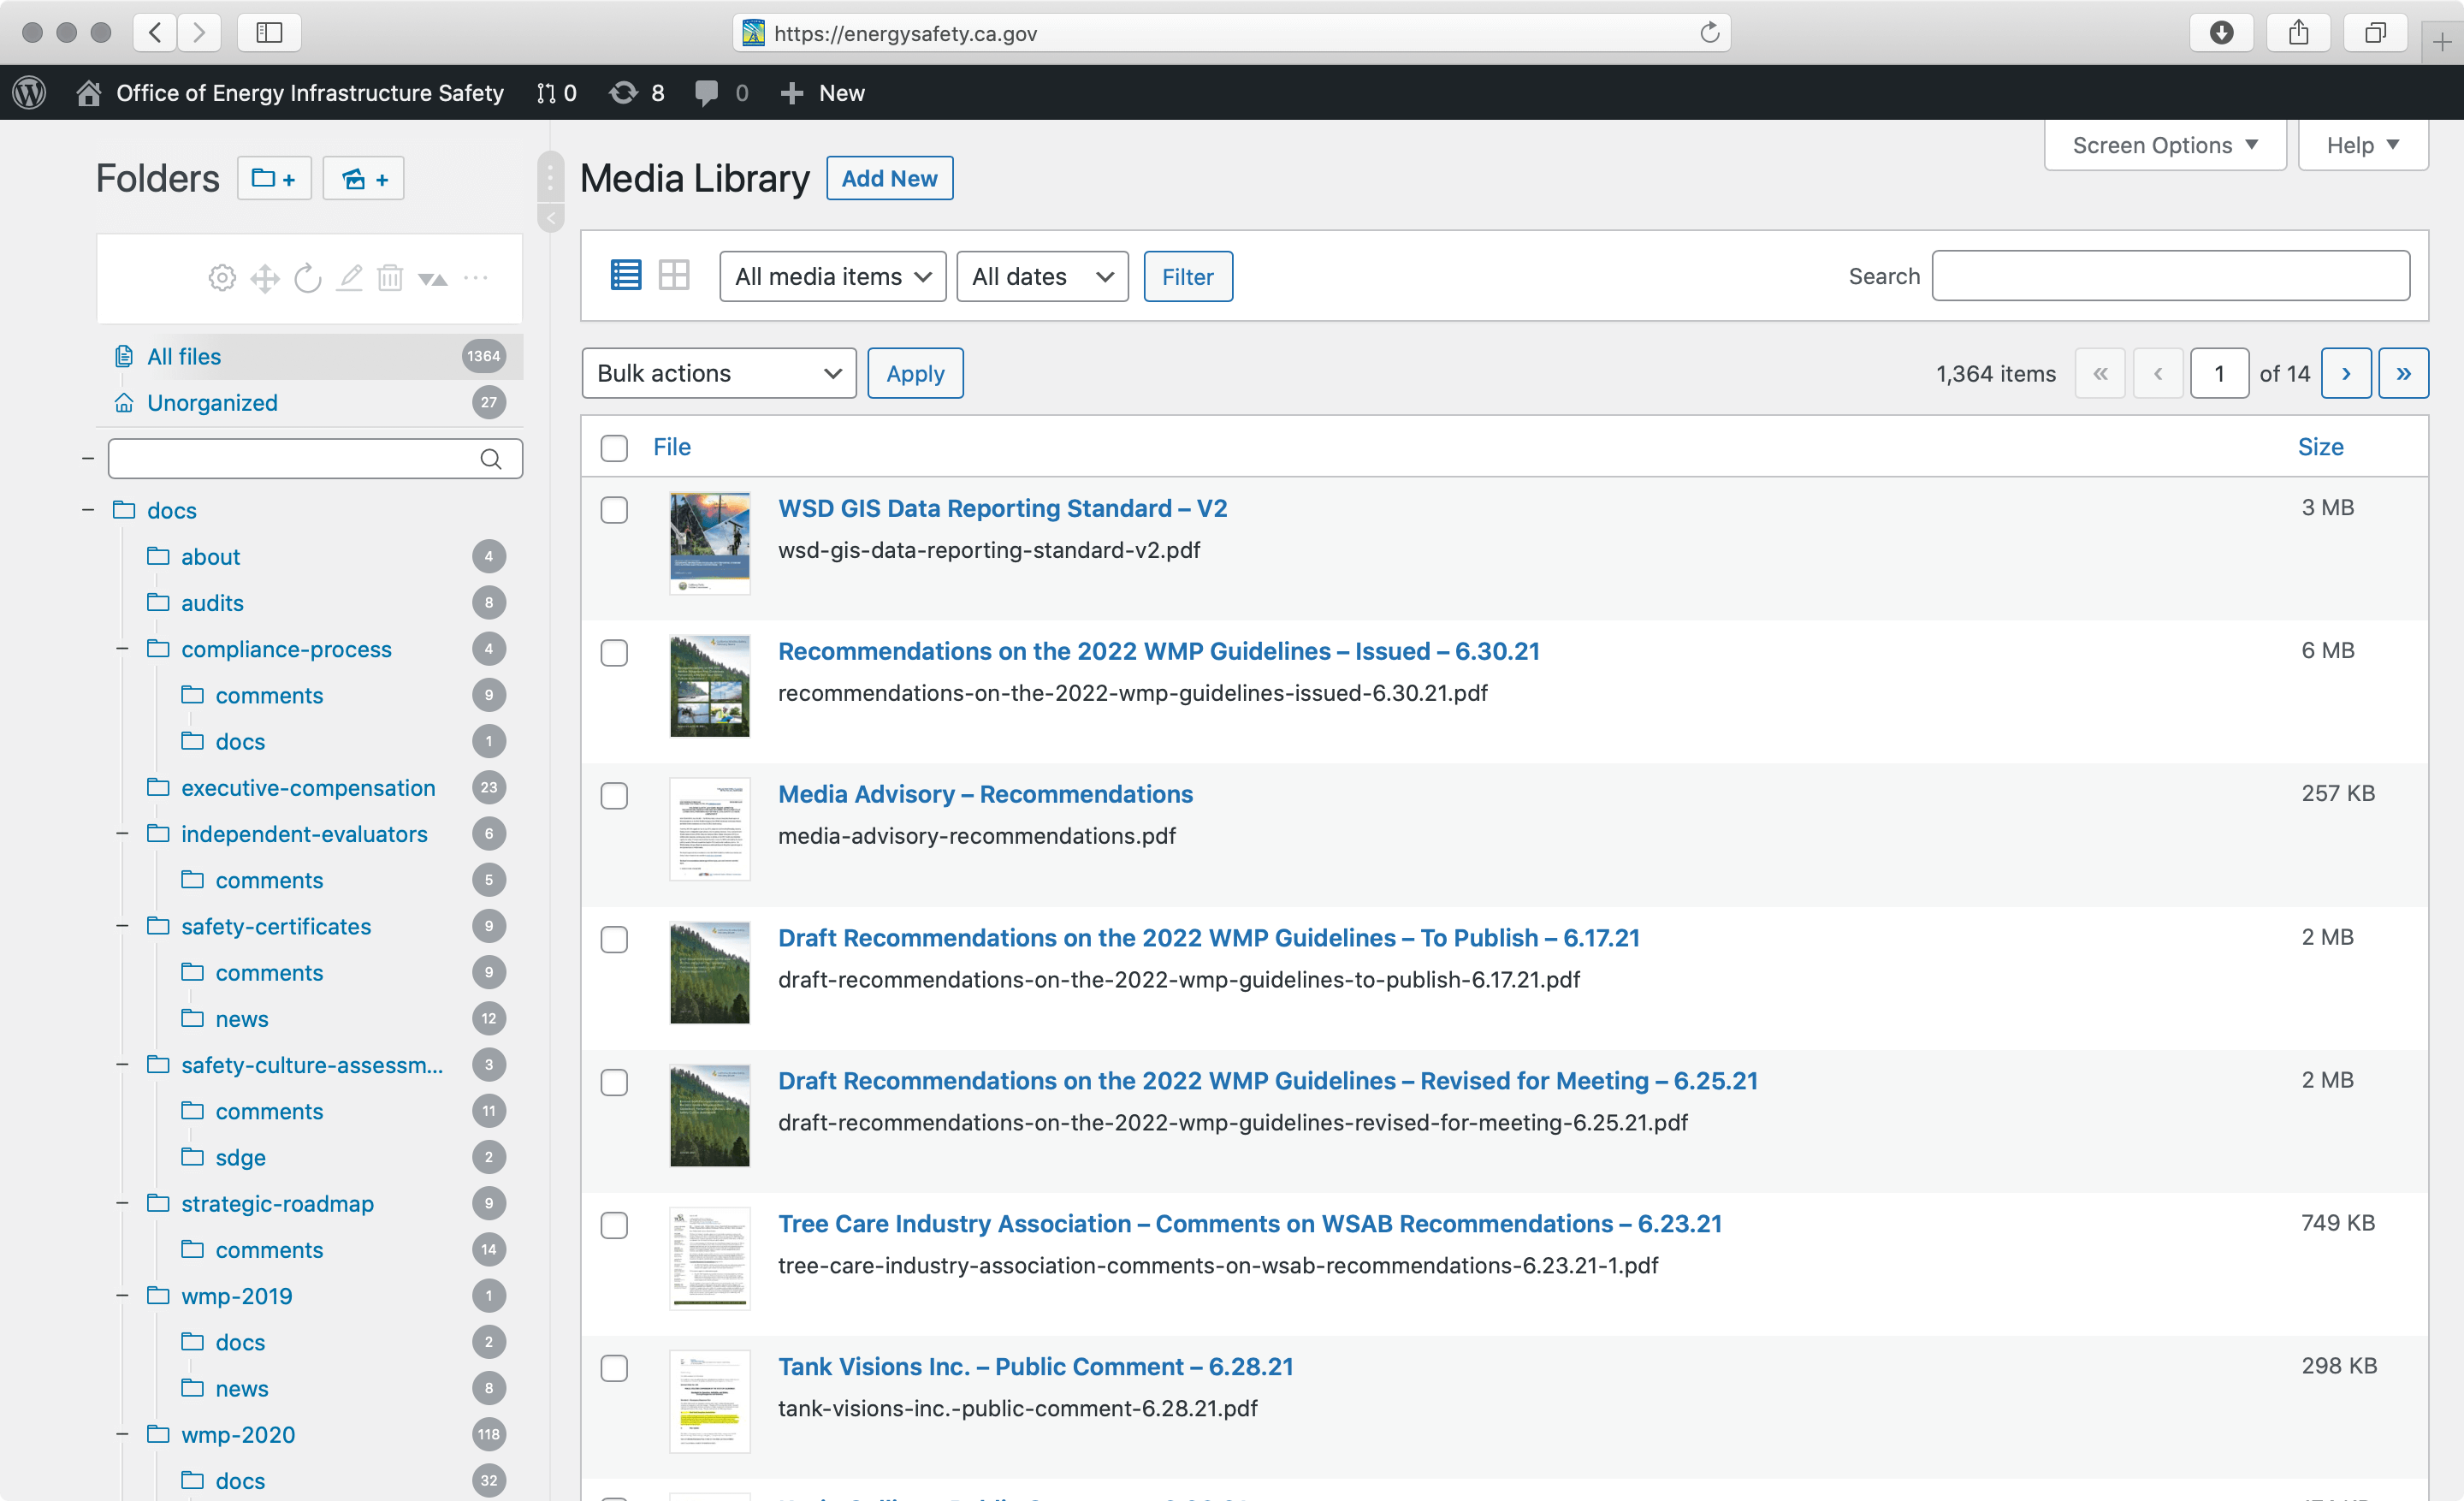Image resolution: width=2464 pixels, height=1501 pixels.
Task: Click Add New button in Media Library
Action: (889, 176)
